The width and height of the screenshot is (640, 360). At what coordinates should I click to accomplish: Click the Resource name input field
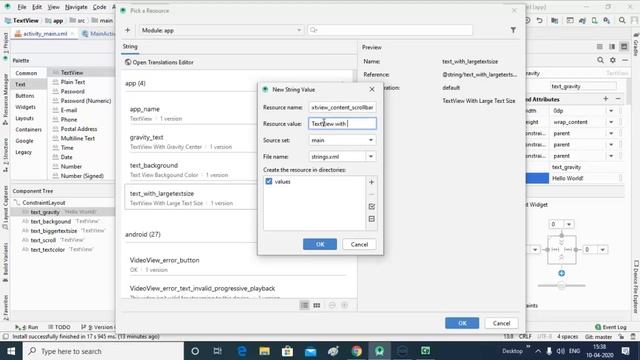pyautogui.click(x=342, y=107)
